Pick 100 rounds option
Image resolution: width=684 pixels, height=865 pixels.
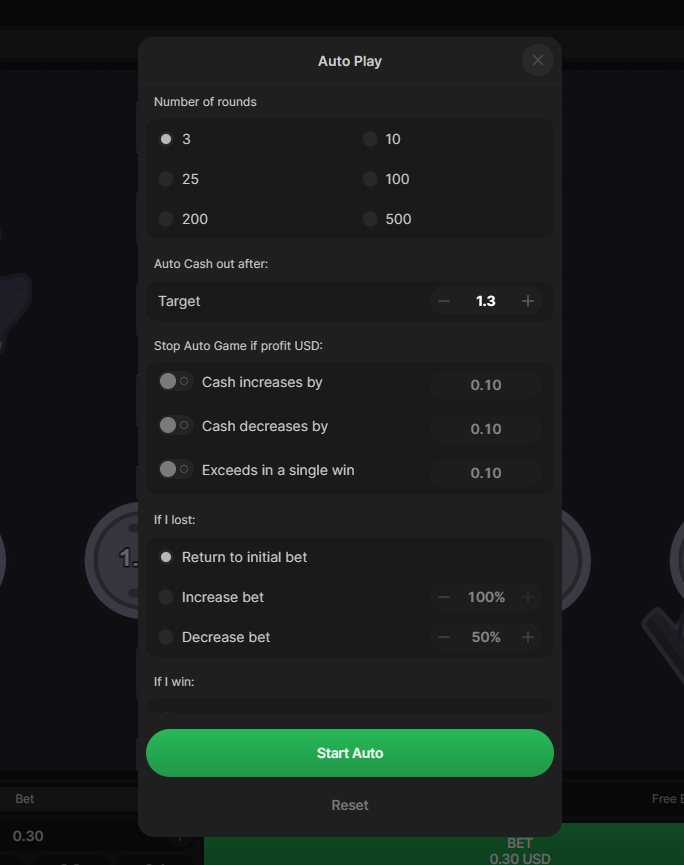pos(370,179)
